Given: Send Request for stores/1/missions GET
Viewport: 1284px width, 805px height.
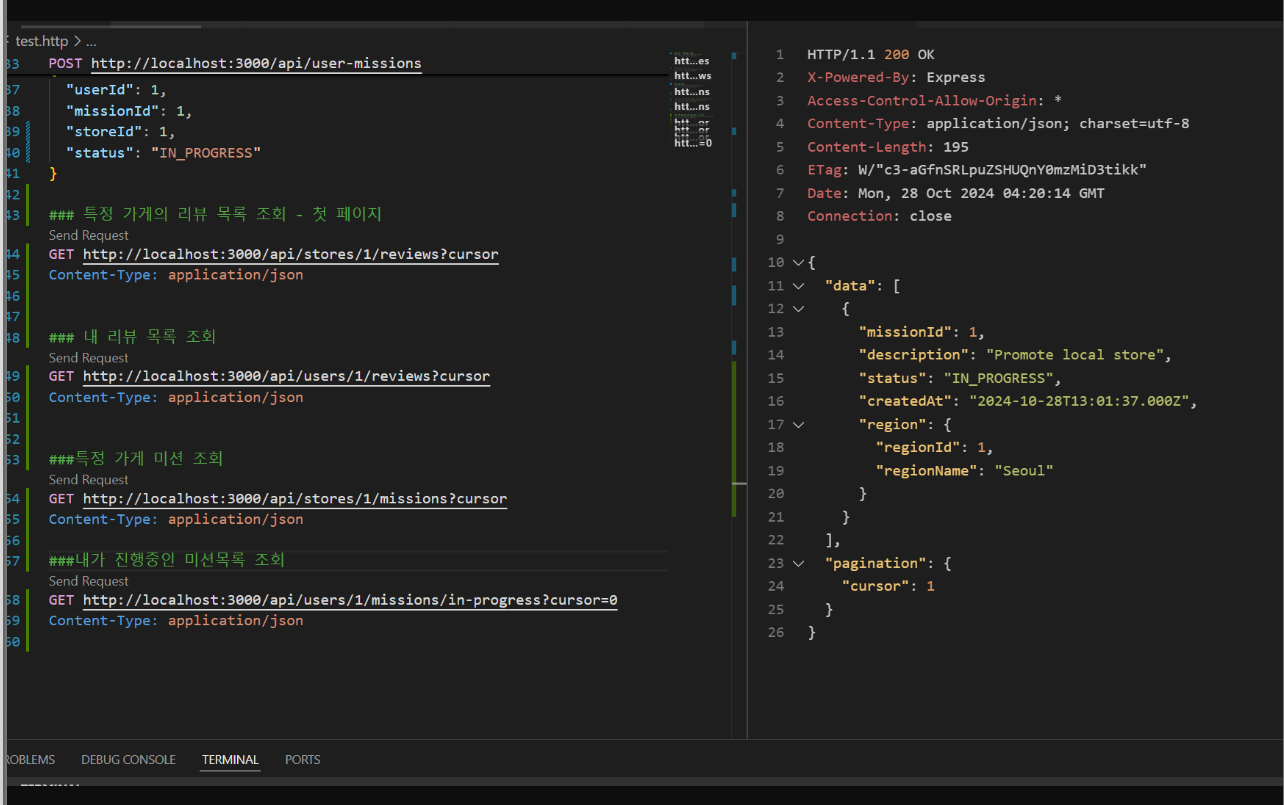Looking at the screenshot, I should [x=89, y=480].
